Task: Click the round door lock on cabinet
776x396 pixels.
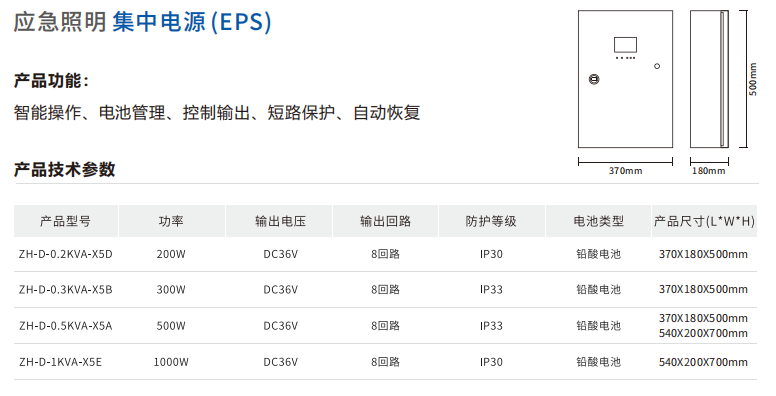Action: click(594, 79)
